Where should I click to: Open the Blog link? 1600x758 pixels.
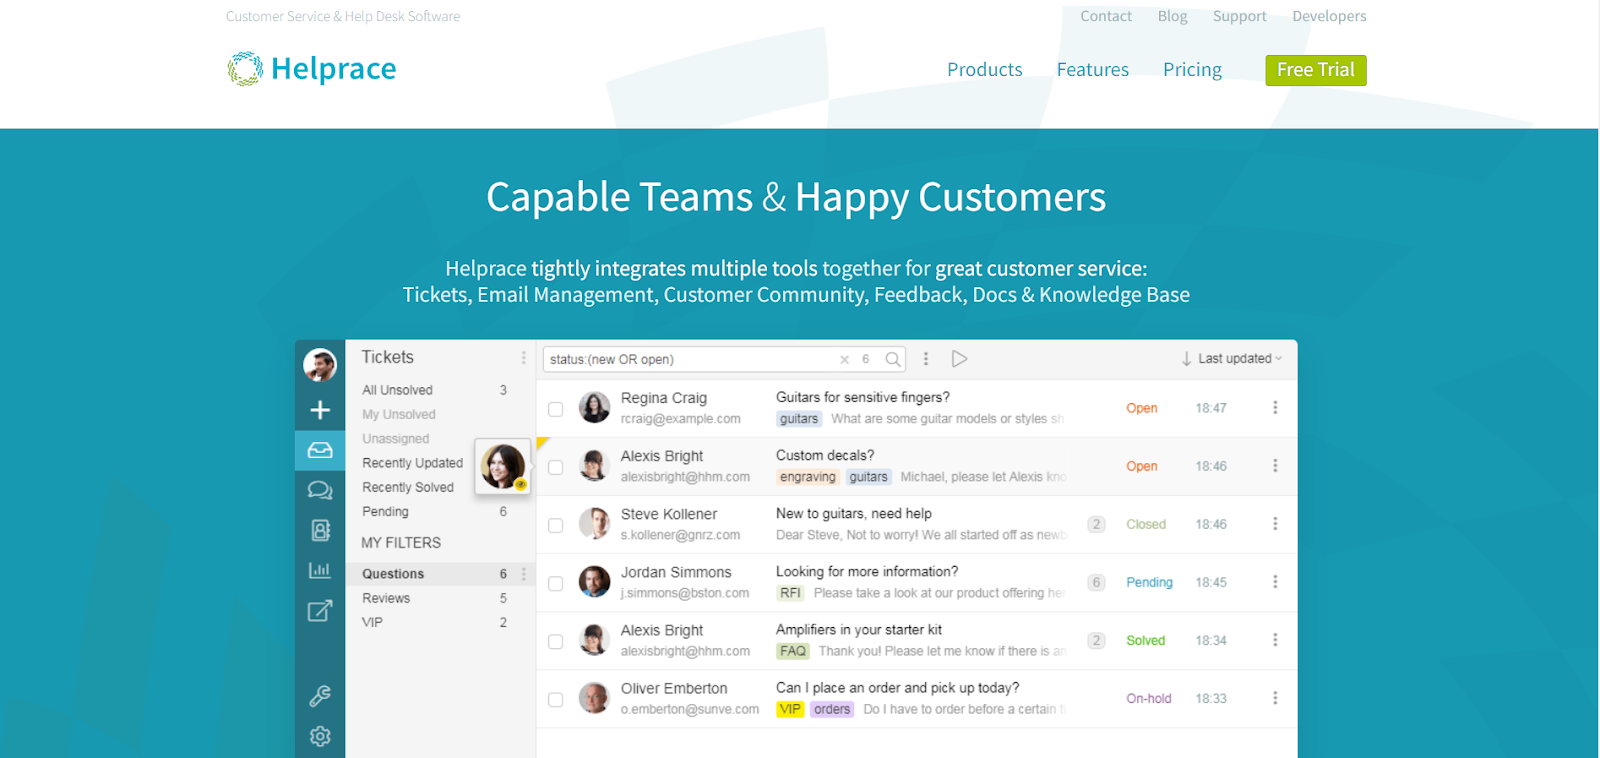point(1173,16)
